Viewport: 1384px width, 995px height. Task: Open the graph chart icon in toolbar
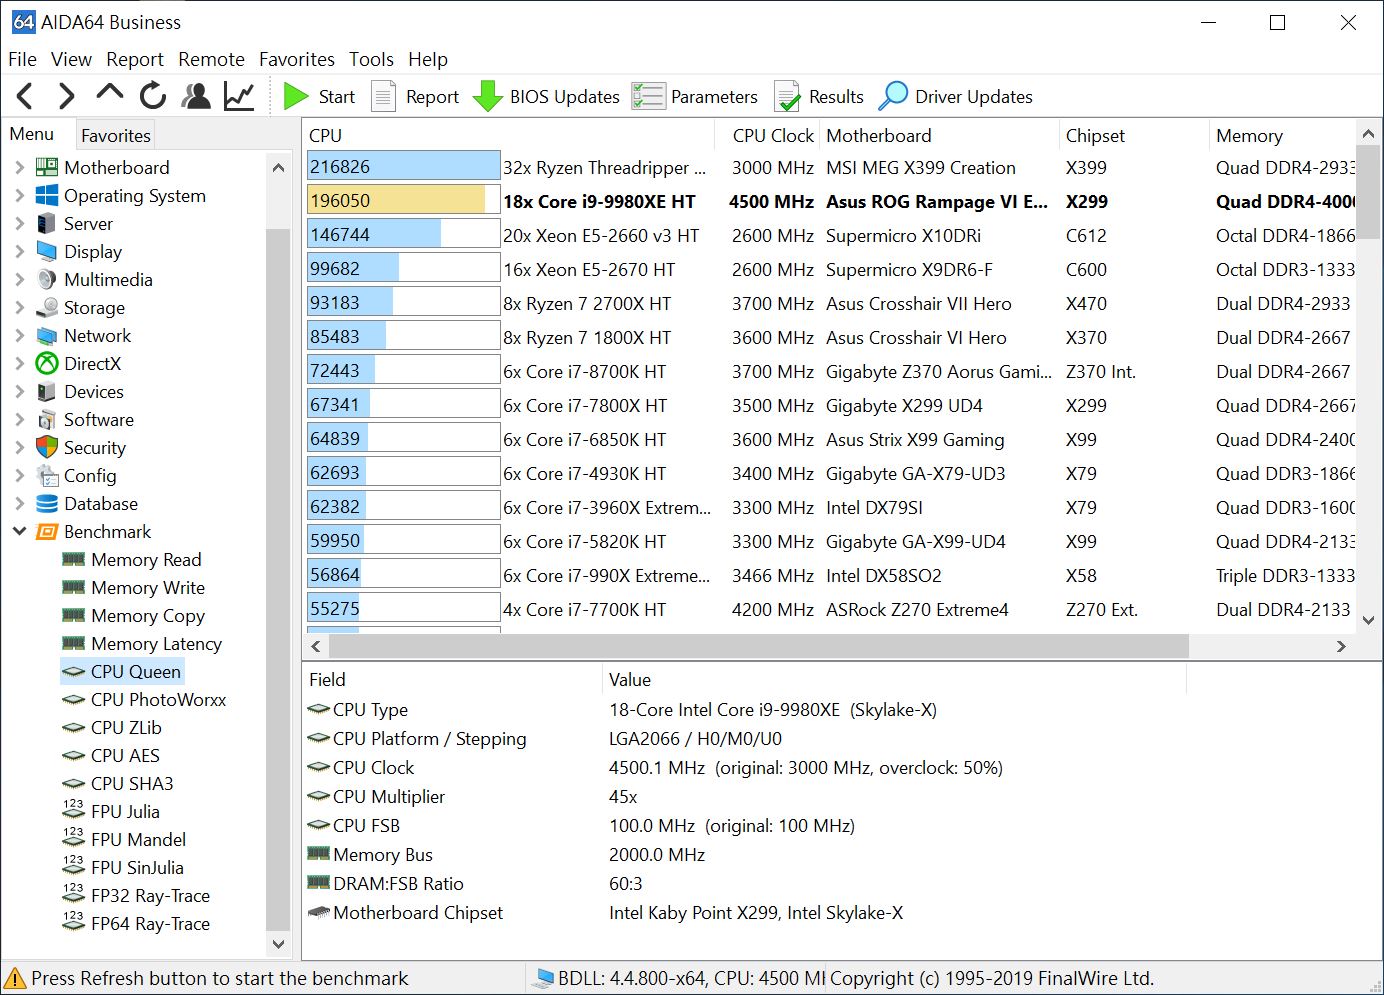point(239,96)
